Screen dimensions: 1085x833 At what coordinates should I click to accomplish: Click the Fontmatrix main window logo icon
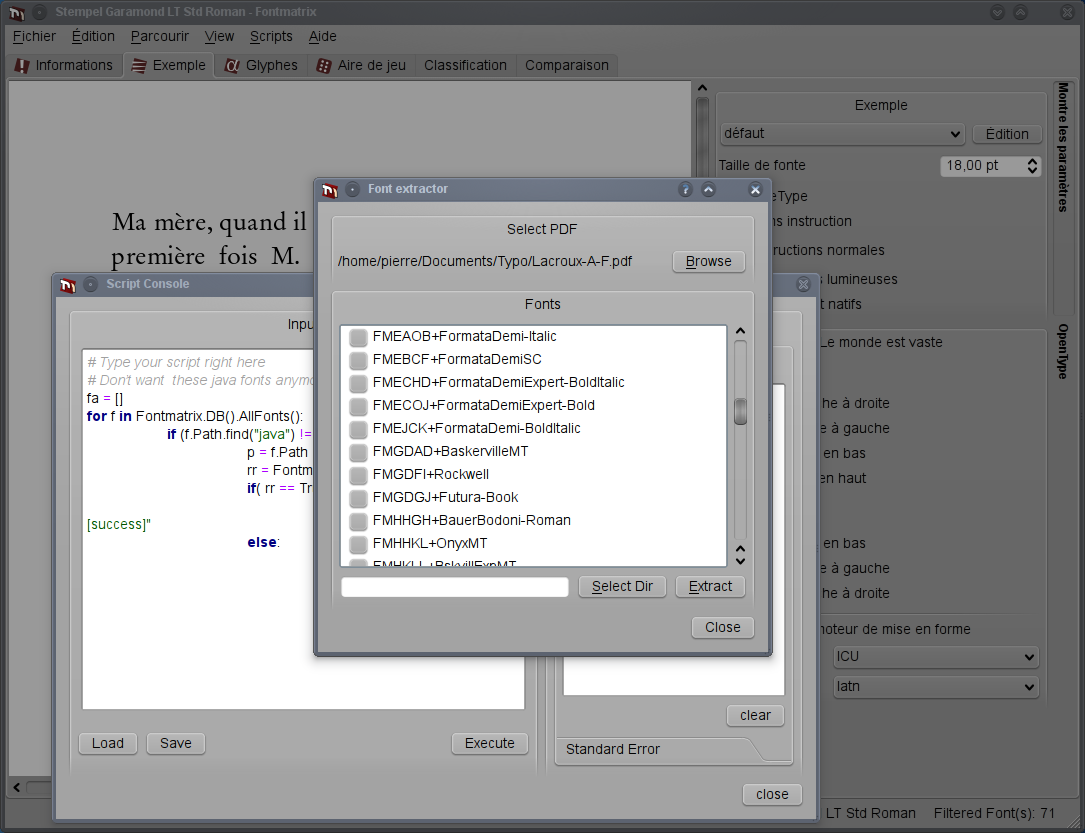pyautogui.click(x=17, y=12)
